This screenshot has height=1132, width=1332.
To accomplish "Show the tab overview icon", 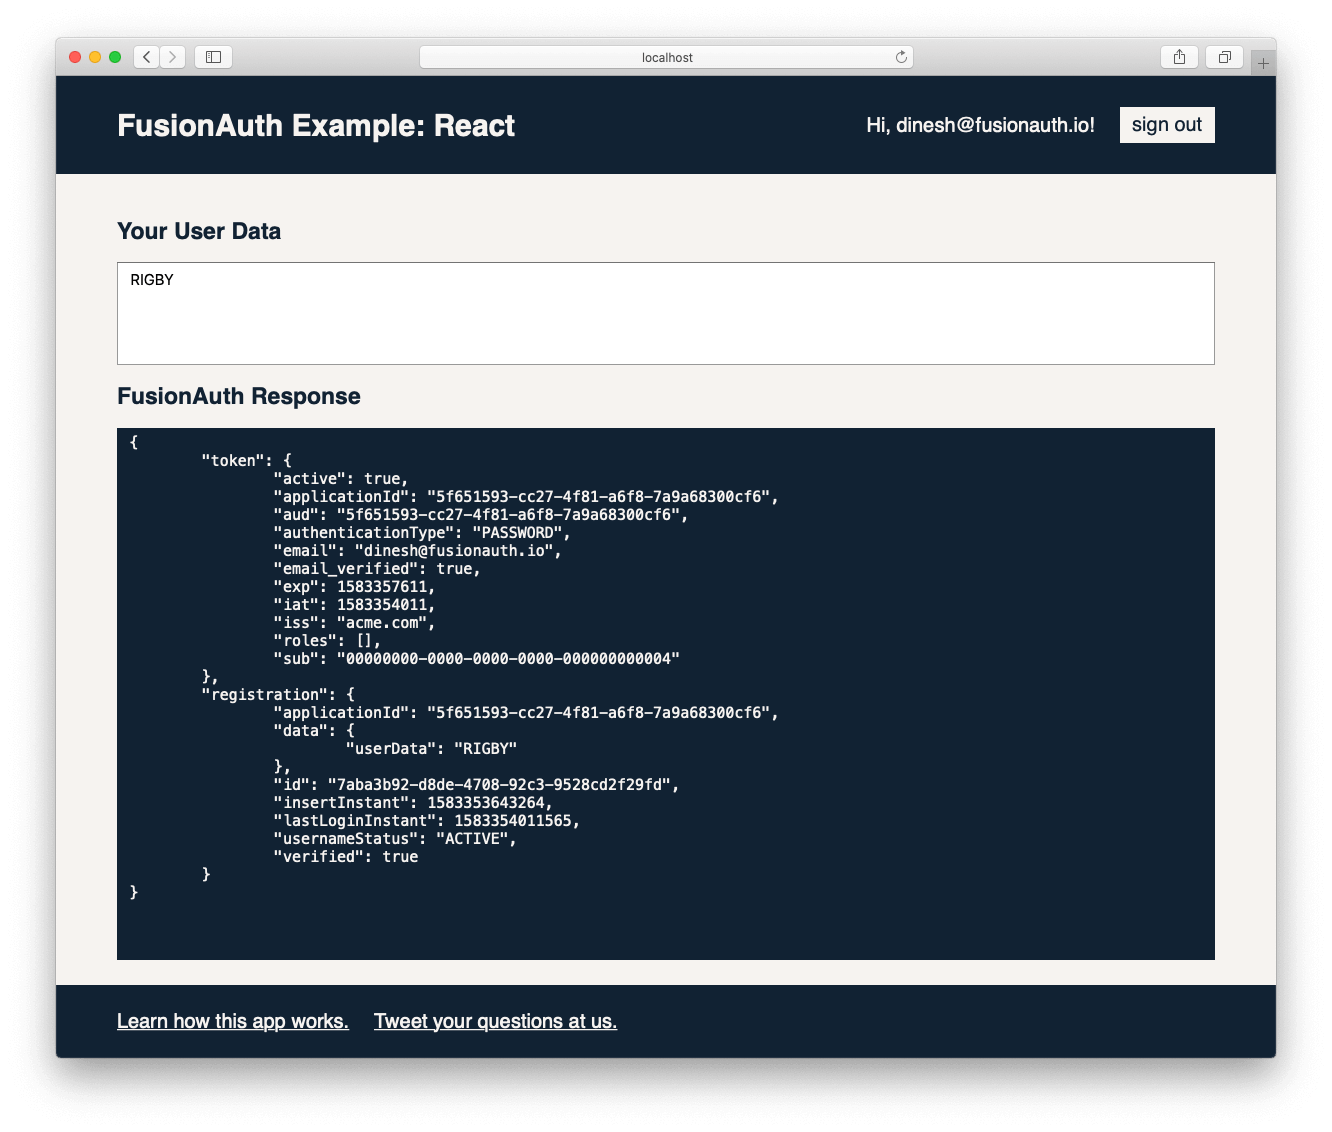I will pos(1224,57).
